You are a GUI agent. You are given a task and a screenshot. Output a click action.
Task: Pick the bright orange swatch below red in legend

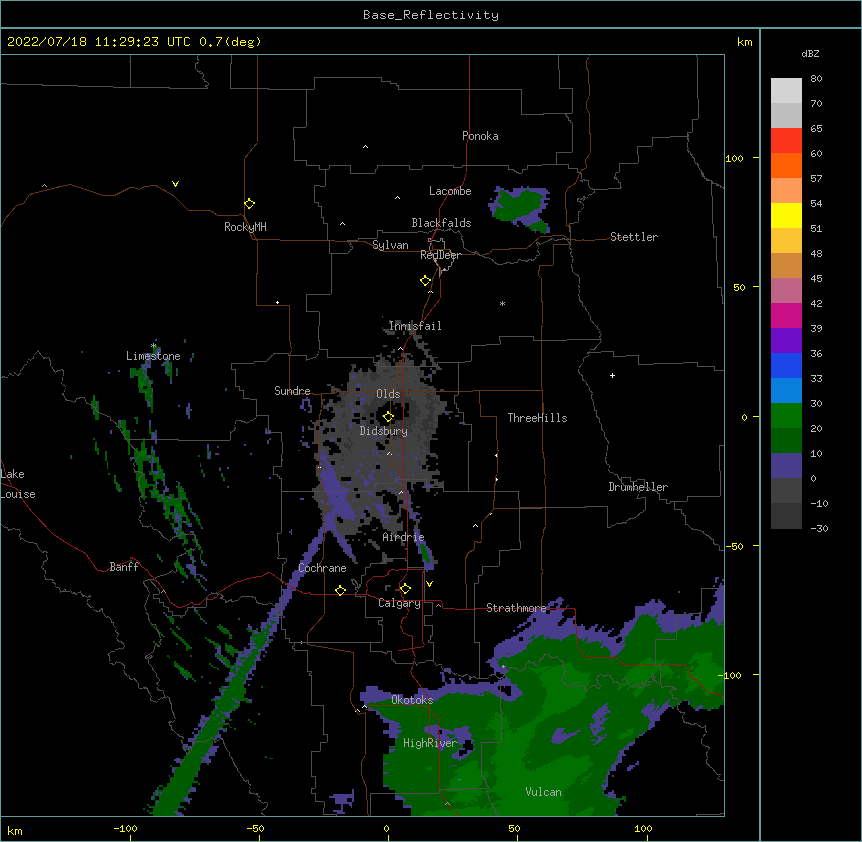coord(786,165)
